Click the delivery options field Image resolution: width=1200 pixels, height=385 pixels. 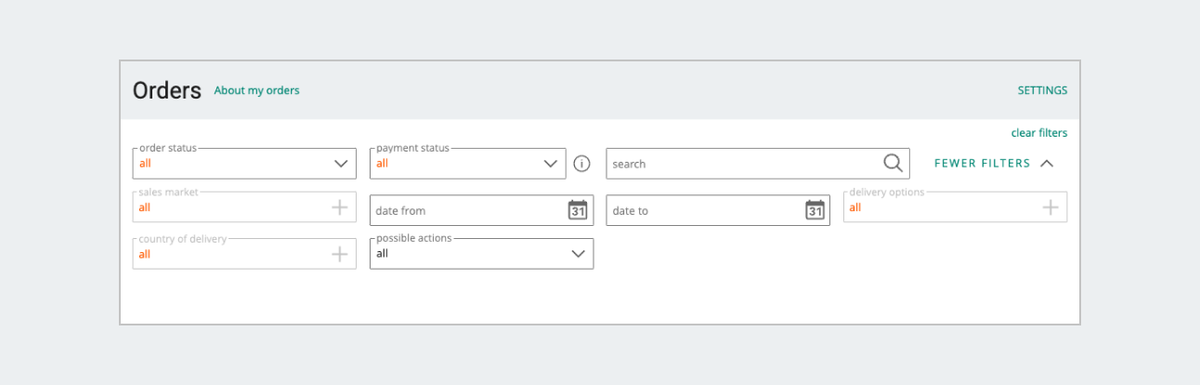point(955,207)
